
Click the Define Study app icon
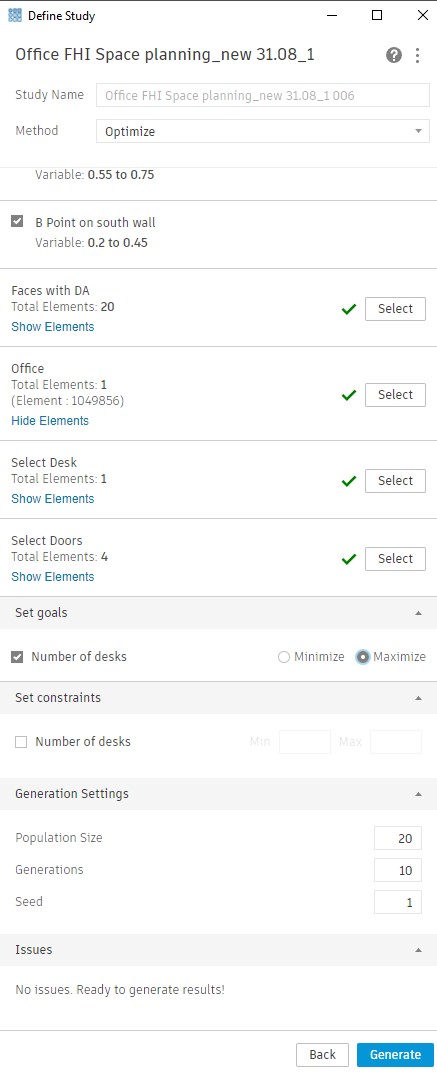tap(14, 15)
